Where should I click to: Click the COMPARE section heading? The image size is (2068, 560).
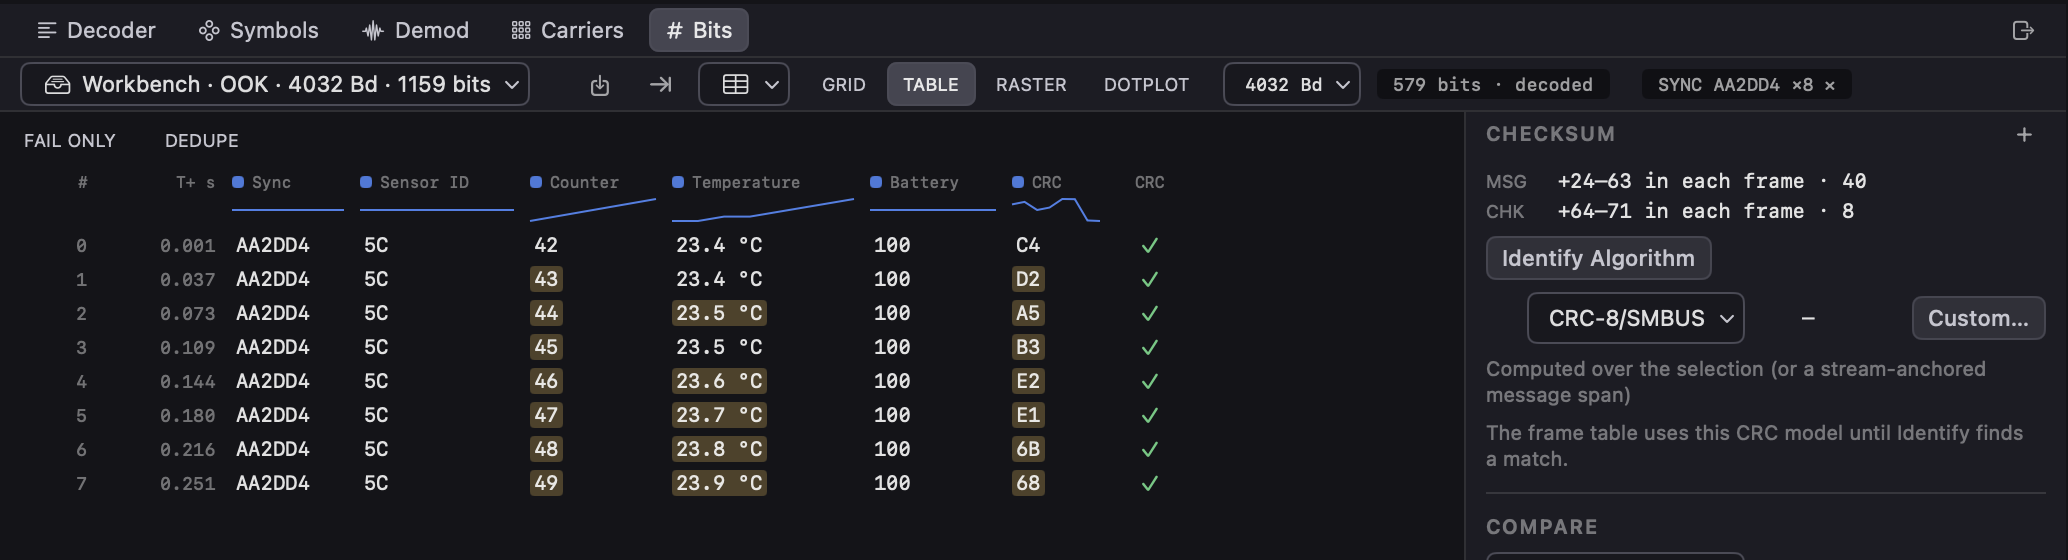1542,527
